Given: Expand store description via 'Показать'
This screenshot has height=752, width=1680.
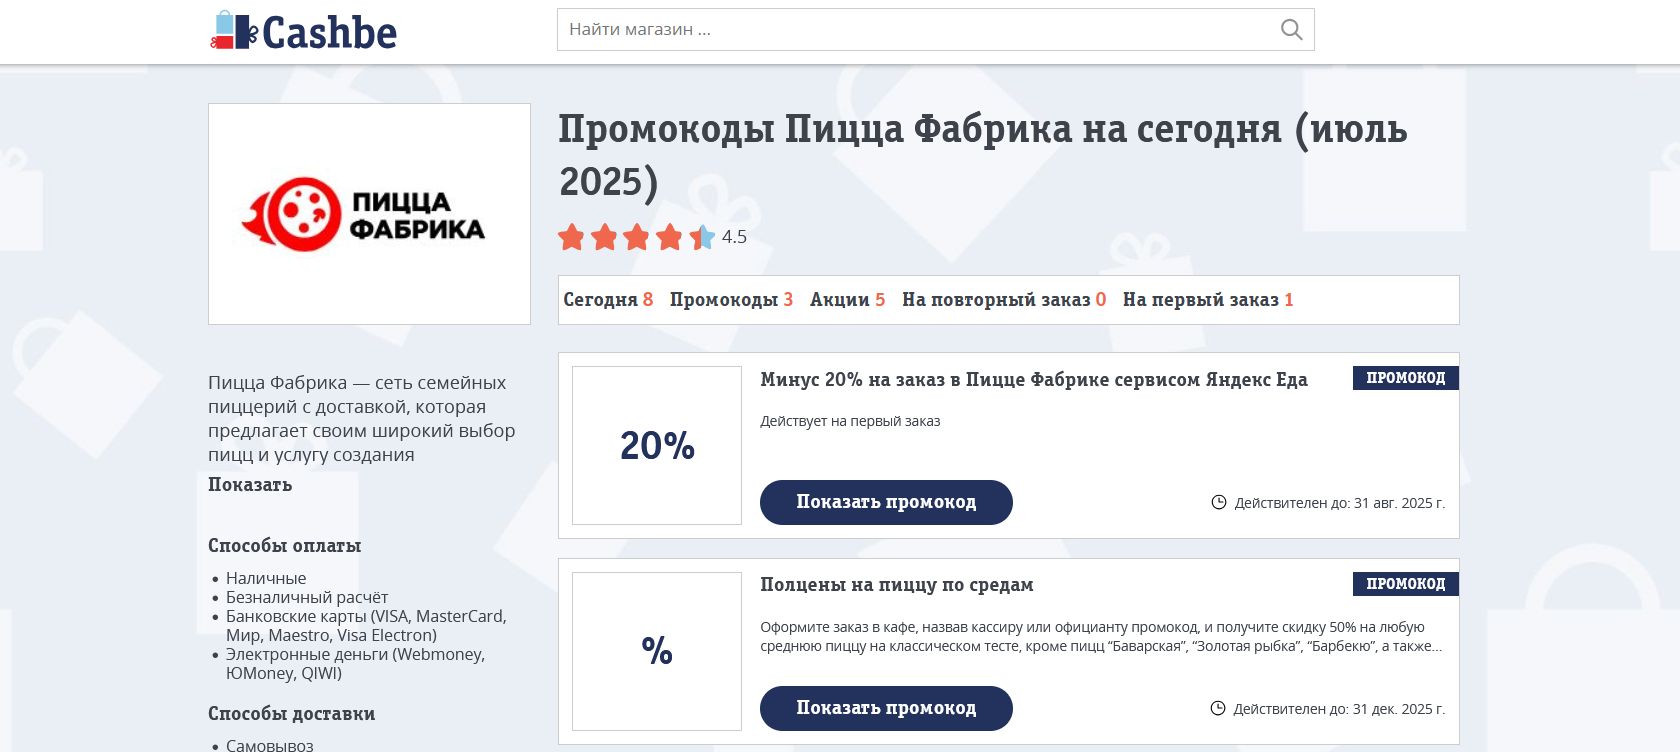Looking at the screenshot, I should (250, 485).
